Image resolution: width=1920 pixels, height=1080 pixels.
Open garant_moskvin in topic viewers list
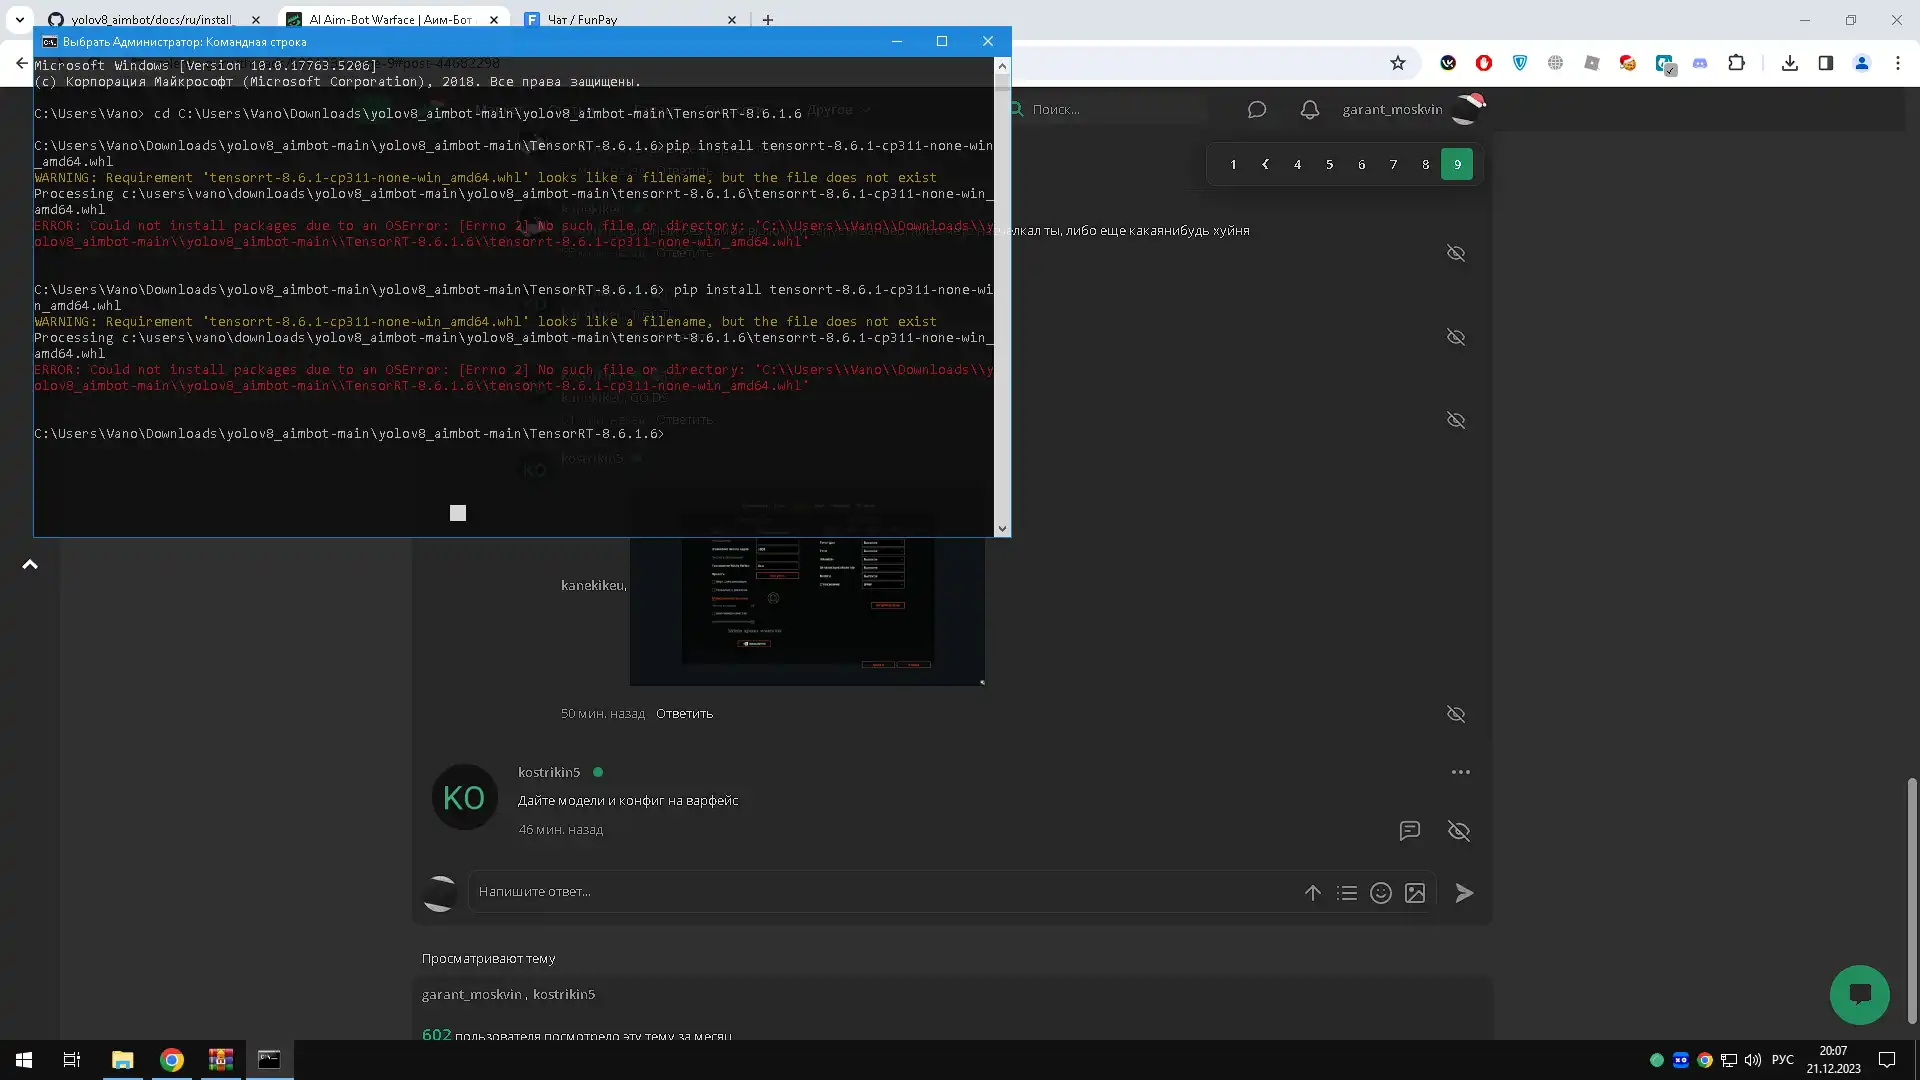point(472,994)
